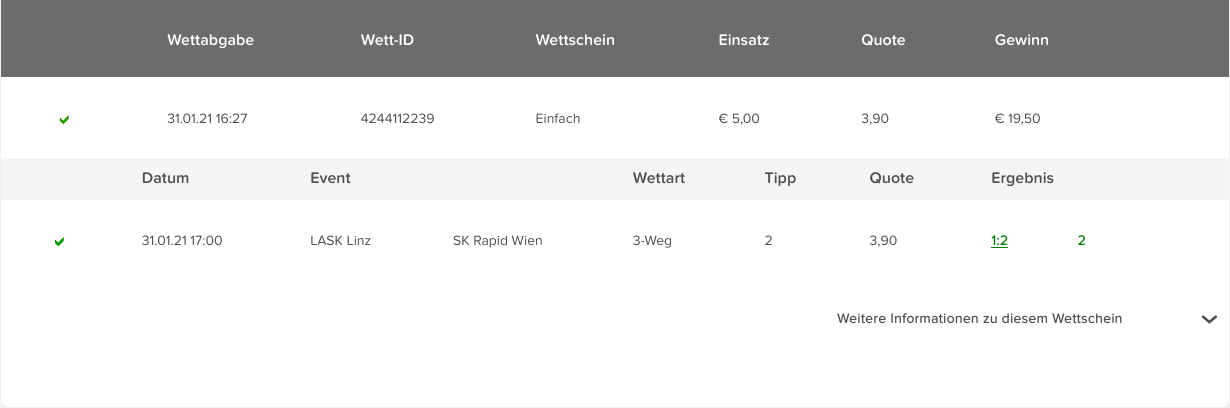Click the Einsatz column header
Screen dimensions: 1230x408
click(743, 40)
